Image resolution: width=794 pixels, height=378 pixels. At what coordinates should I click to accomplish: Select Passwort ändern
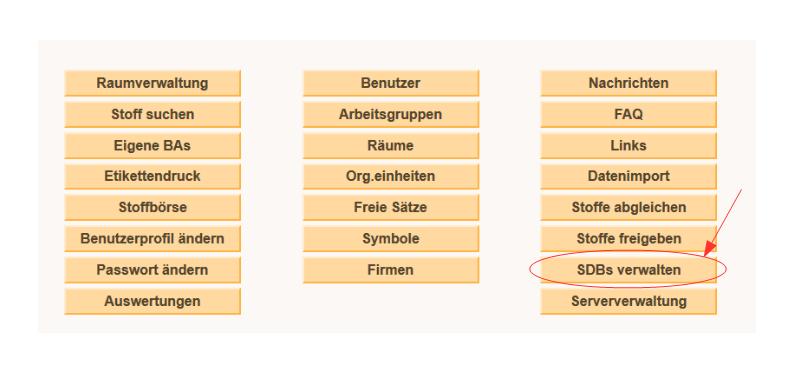[152, 270]
